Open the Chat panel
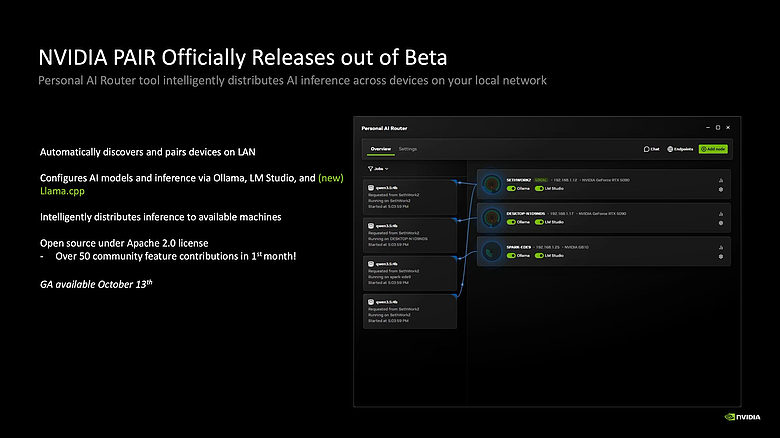 coord(651,149)
